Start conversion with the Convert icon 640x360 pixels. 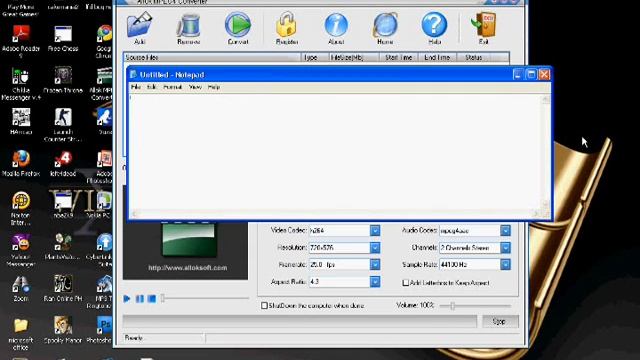[238, 28]
